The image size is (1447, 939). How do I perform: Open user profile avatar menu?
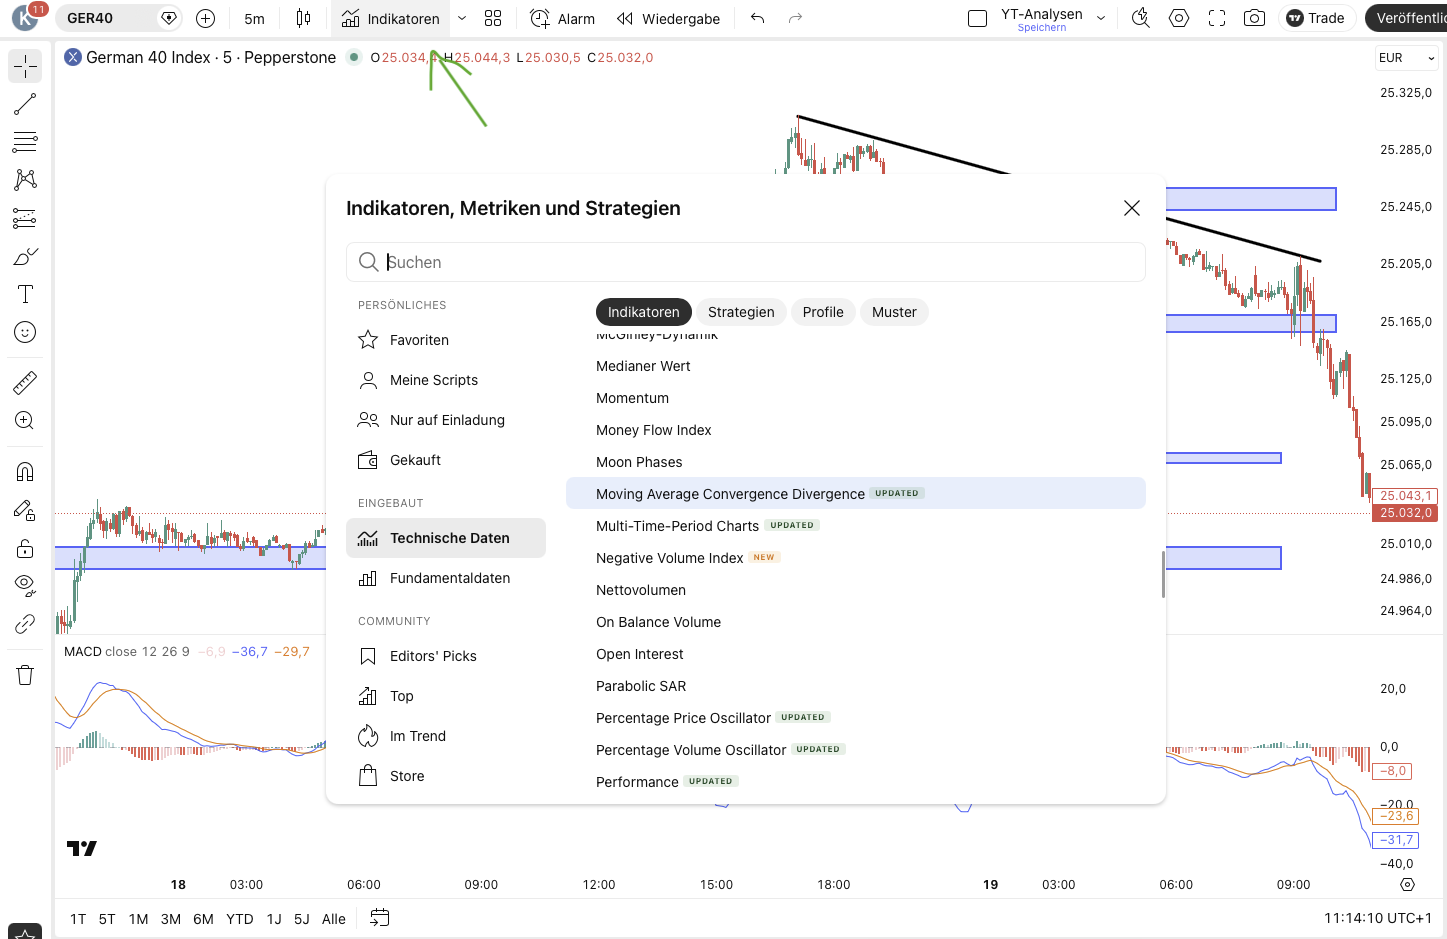coord(25,17)
